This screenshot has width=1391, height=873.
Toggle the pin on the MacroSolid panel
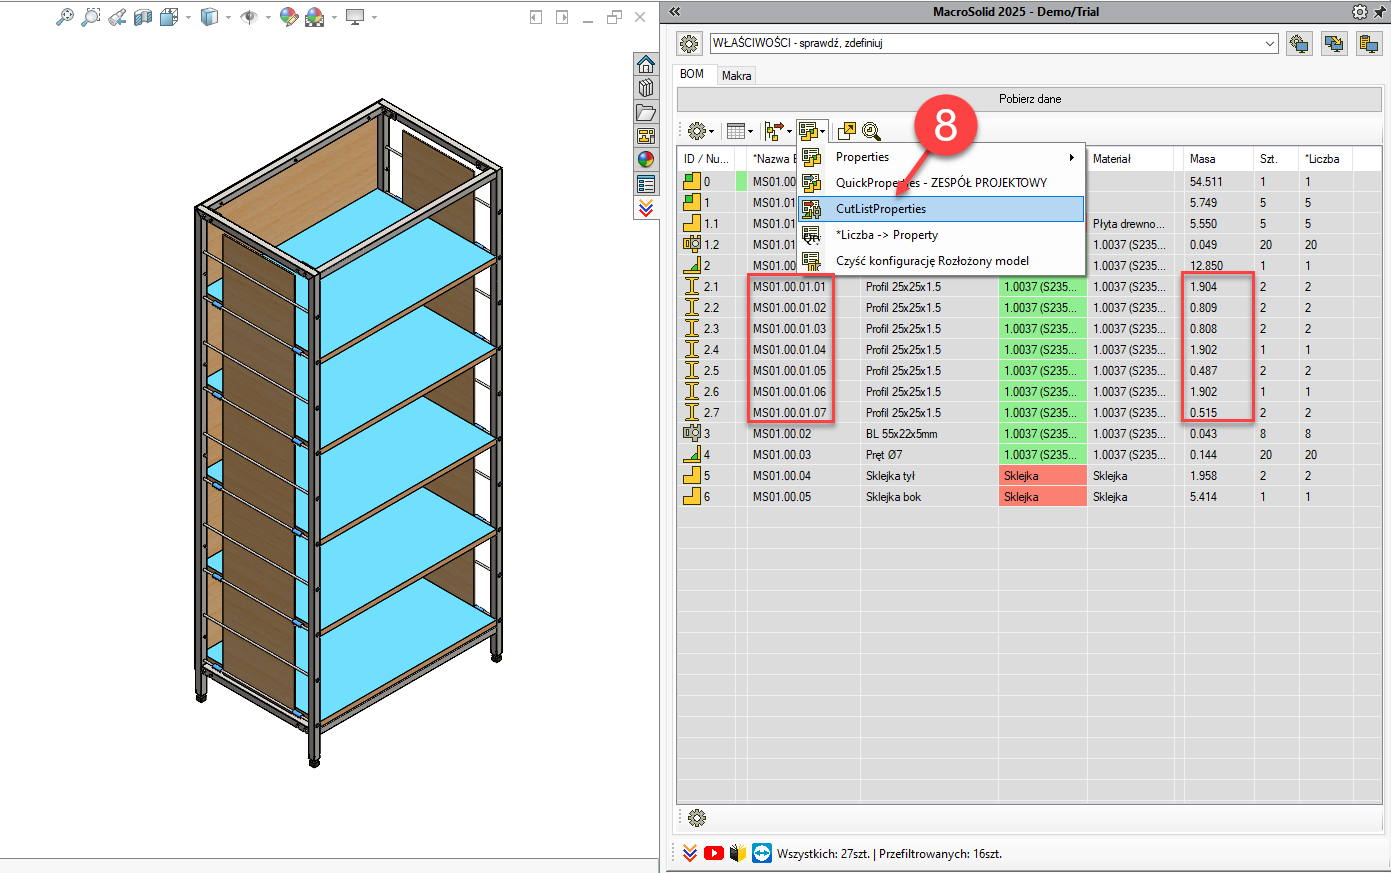1379,12
